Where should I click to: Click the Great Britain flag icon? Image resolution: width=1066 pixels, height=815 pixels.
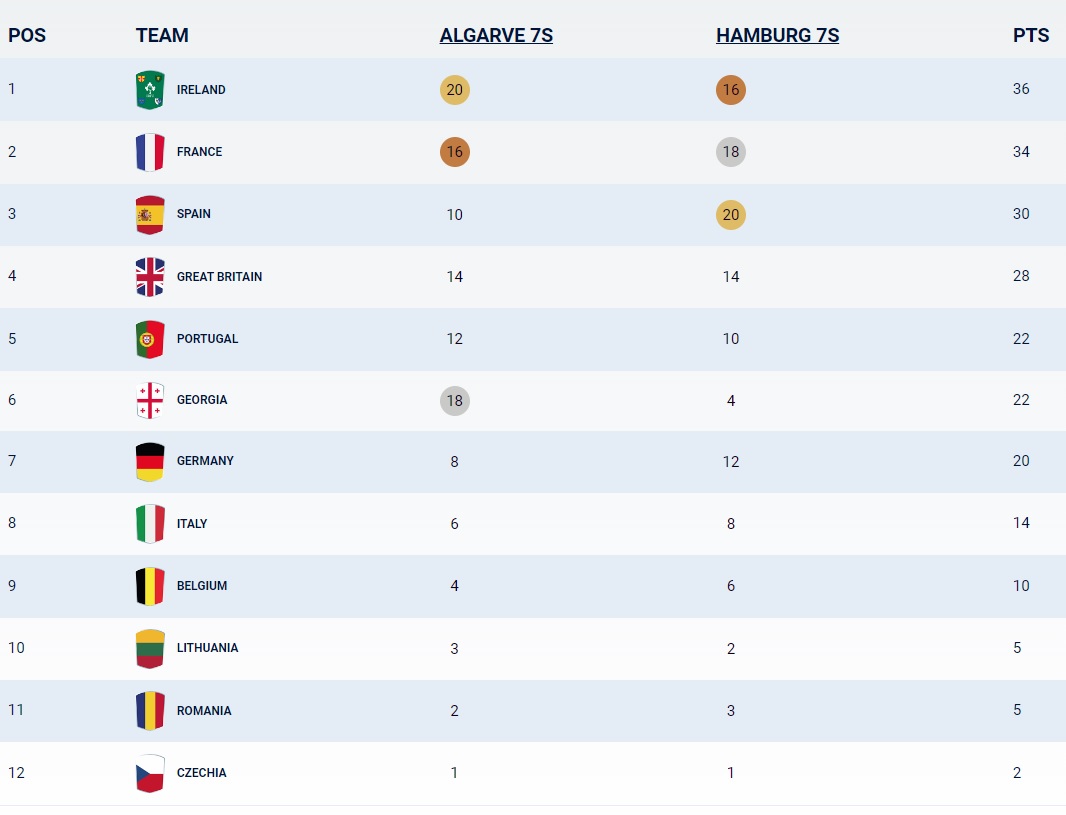coord(150,277)
